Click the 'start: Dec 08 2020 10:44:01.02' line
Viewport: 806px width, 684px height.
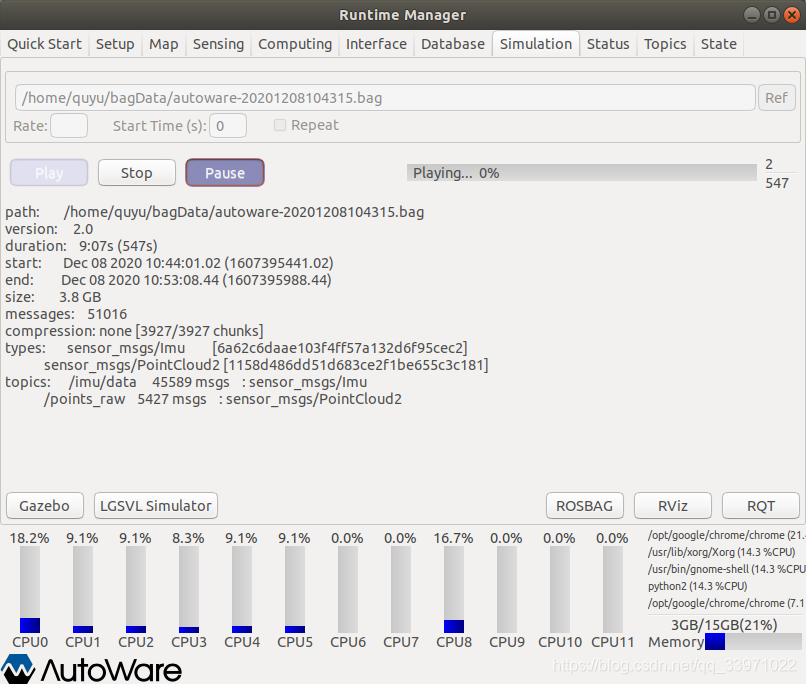169,263
